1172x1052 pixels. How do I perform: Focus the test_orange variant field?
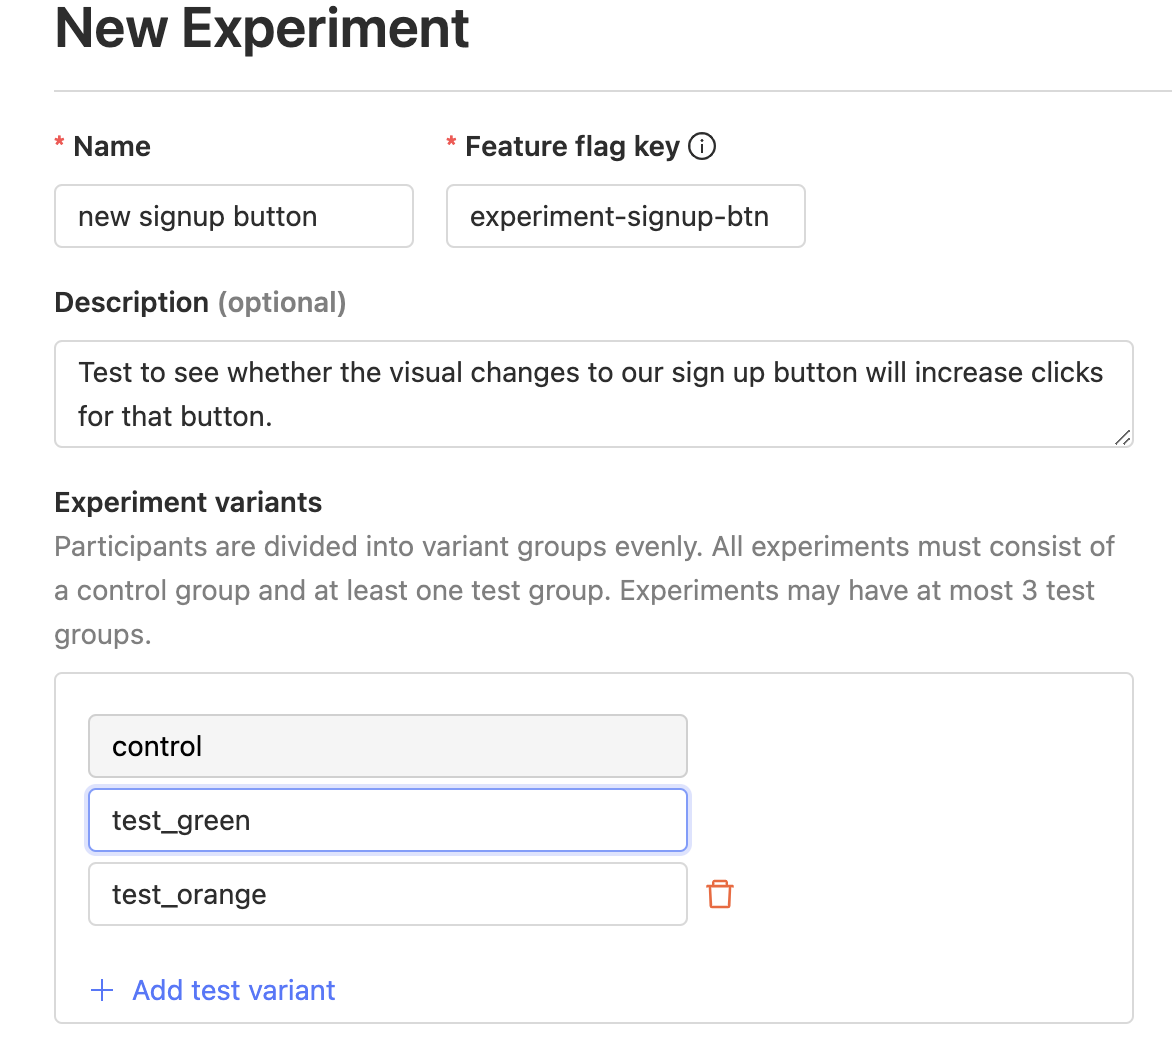[x=387, y=894]
